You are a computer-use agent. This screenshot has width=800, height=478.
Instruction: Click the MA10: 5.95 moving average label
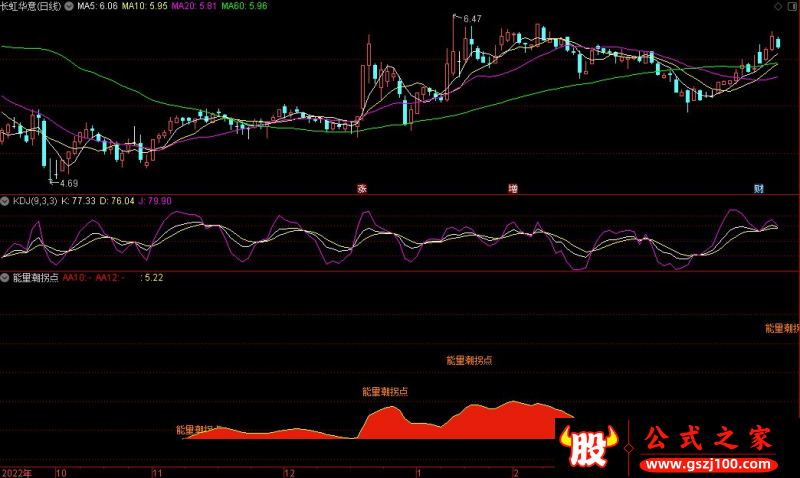[x=144, y=6]
